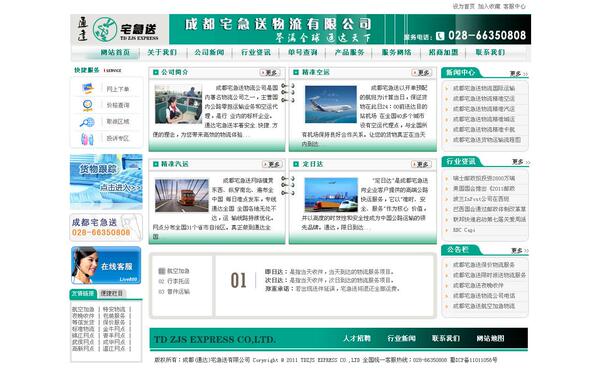600x368 pixels.
Task: Click the 价格查询 round icon
Action: click(x=88, y=105)
